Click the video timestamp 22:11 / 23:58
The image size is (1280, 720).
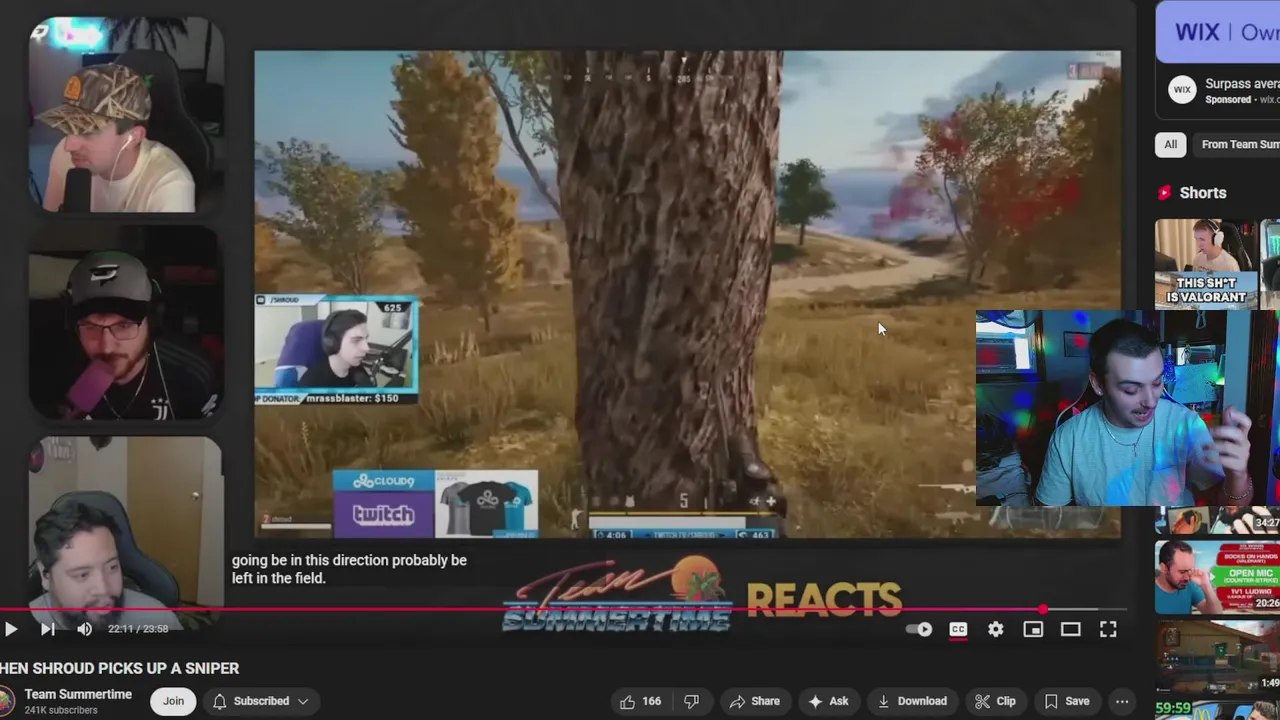point(138,629)
